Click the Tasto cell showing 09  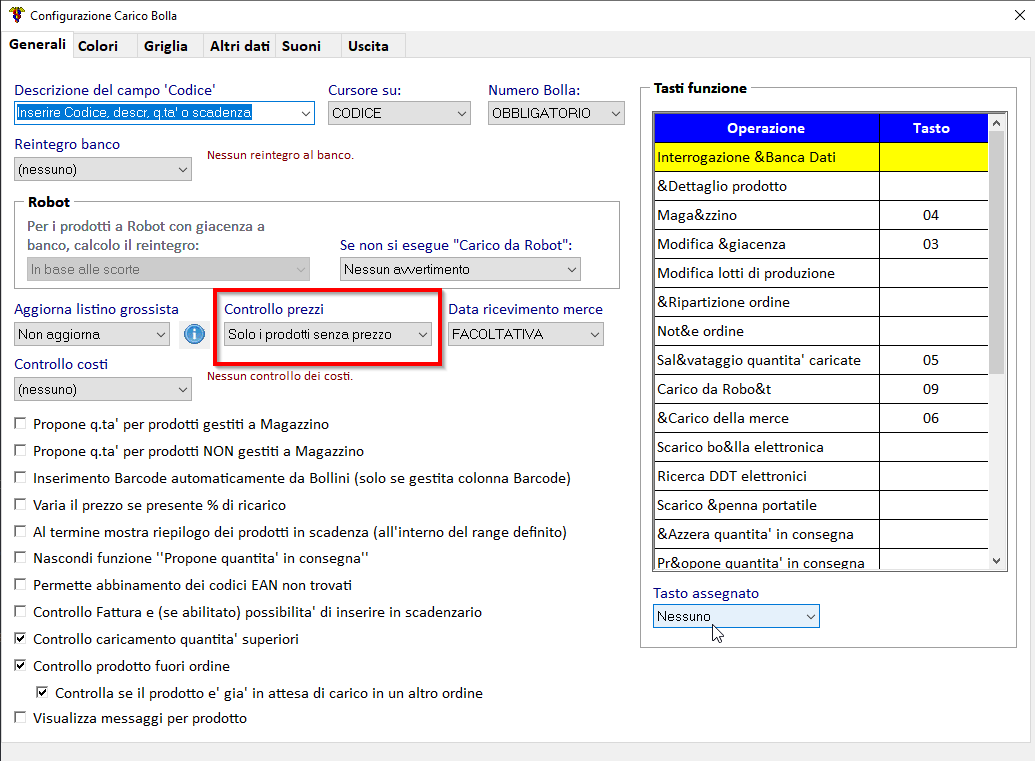[934, 389]
